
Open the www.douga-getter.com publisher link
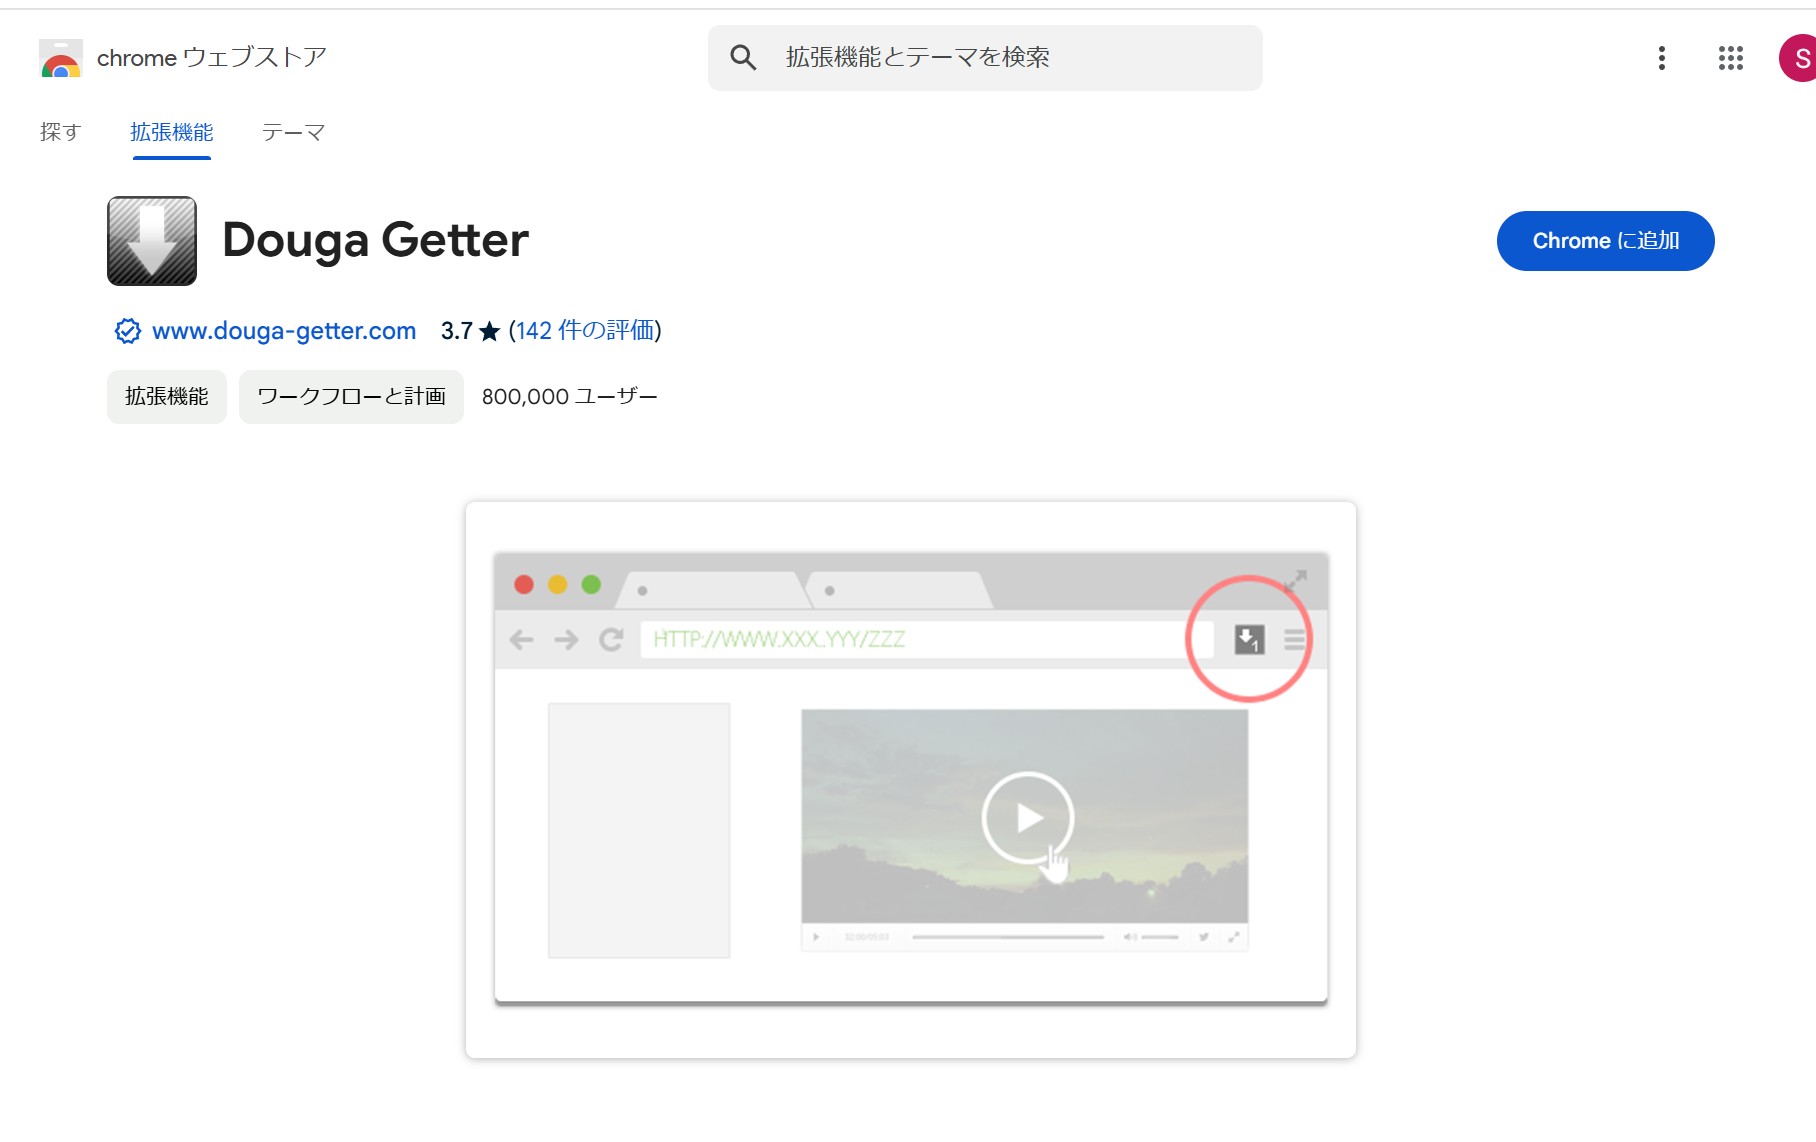[x=284, y=331]
